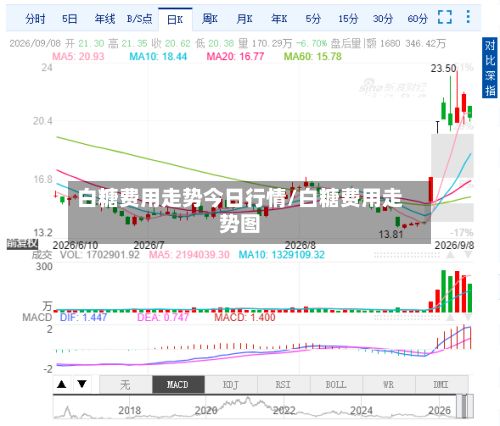Click black up arrow in indicator bar
This screenshot has width=500, height=426.
(61, 384)
